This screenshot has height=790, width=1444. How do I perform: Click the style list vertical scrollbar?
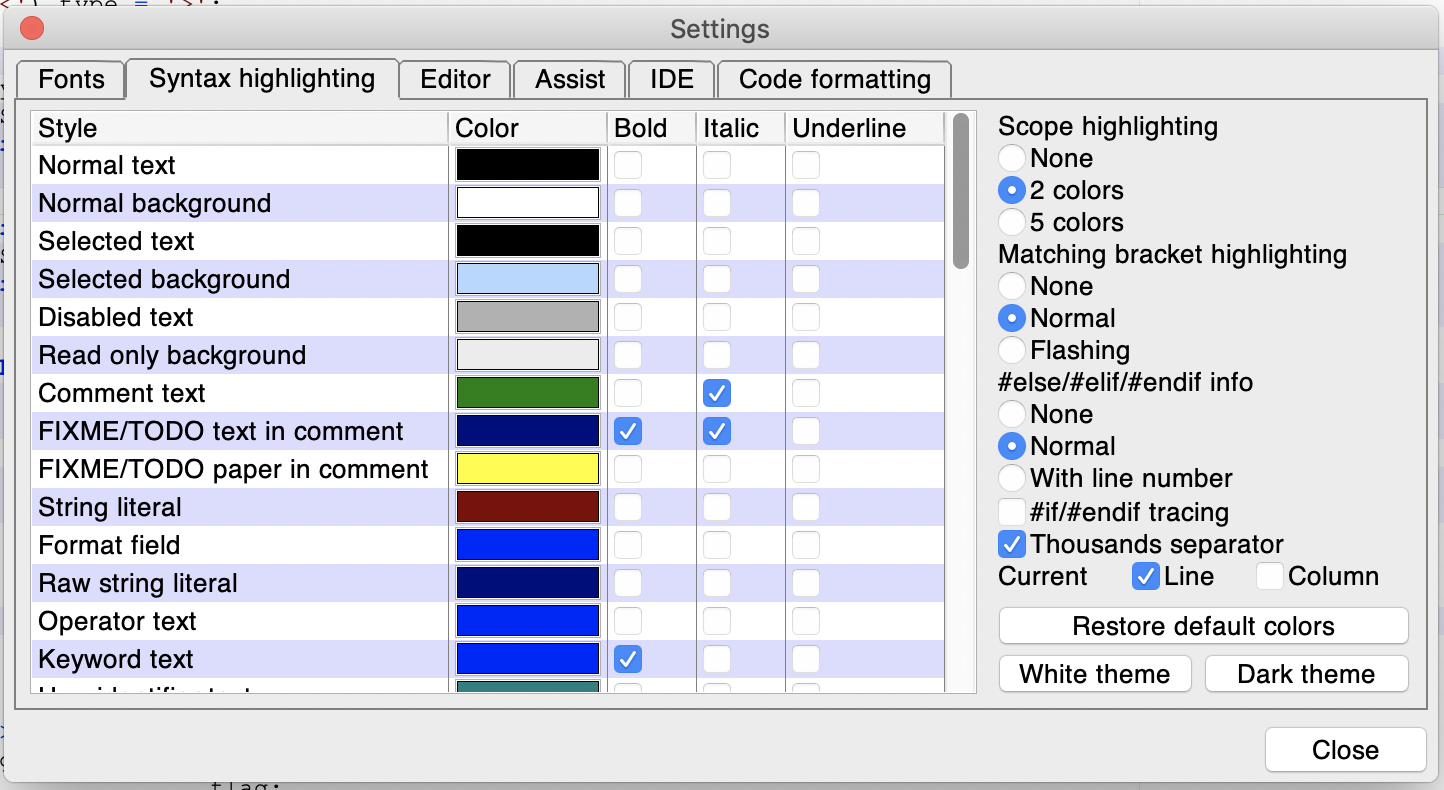(x=960, y=192)
